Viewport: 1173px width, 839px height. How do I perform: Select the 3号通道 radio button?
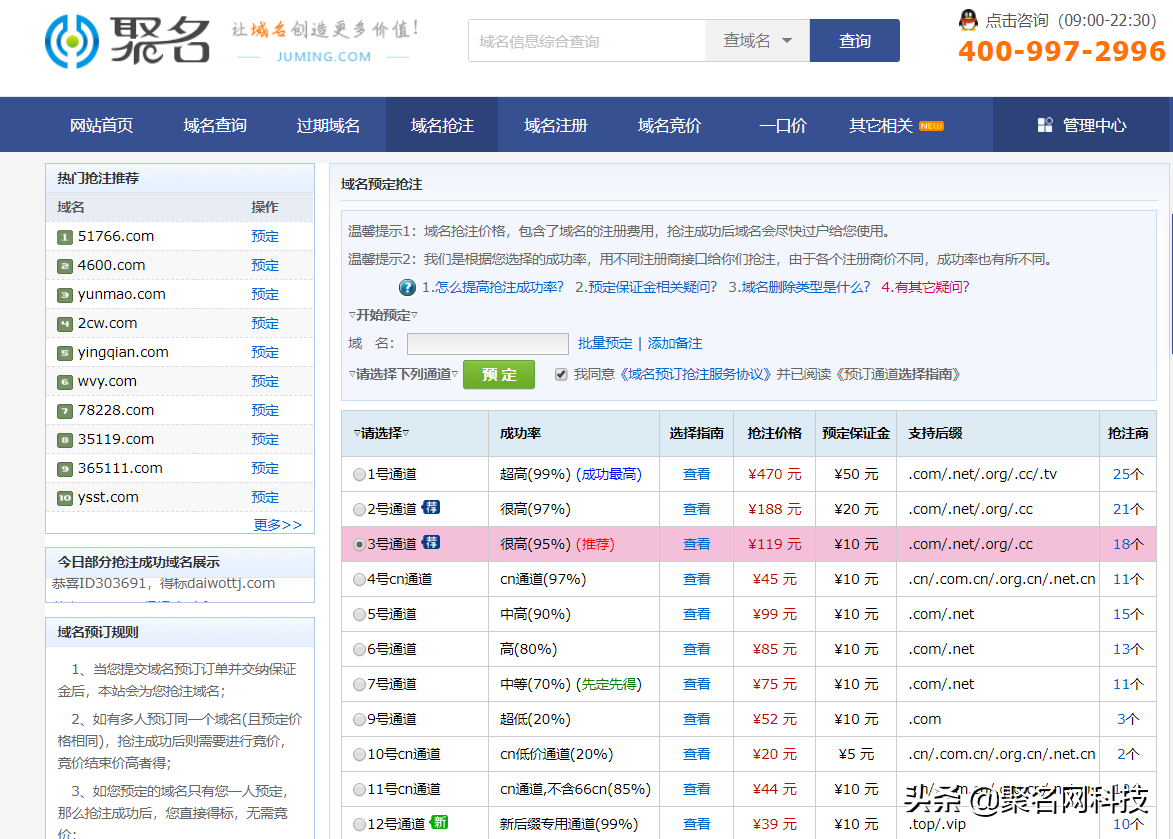359,544
